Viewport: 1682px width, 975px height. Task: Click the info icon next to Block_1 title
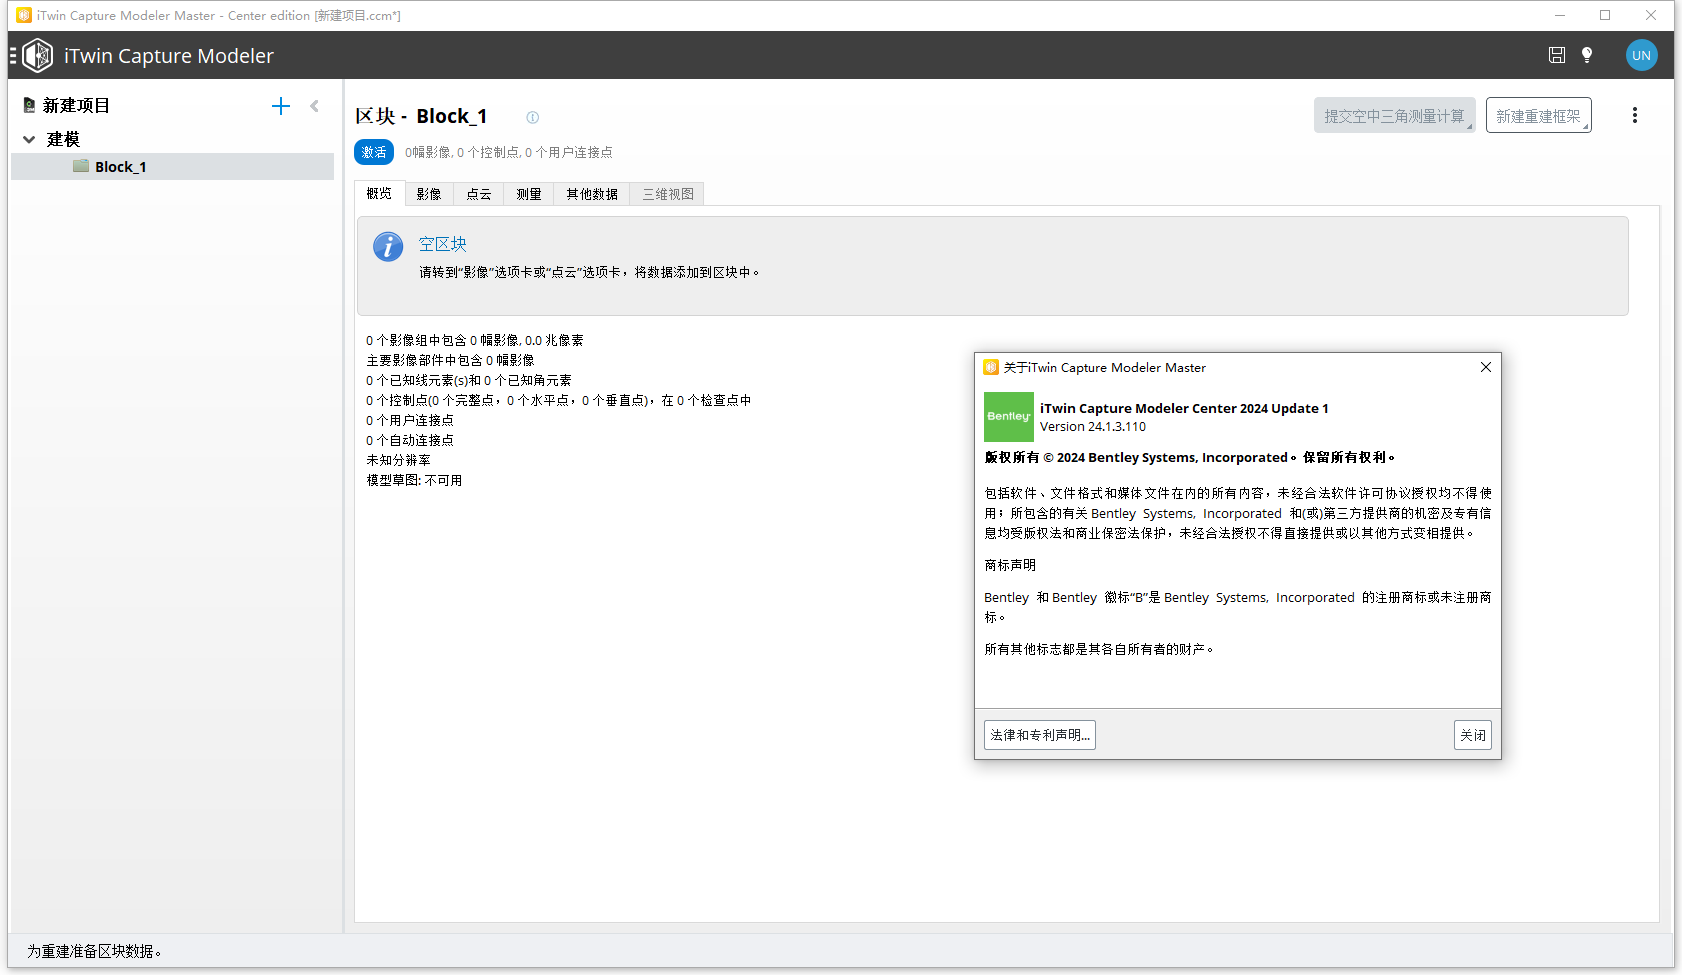533,117
